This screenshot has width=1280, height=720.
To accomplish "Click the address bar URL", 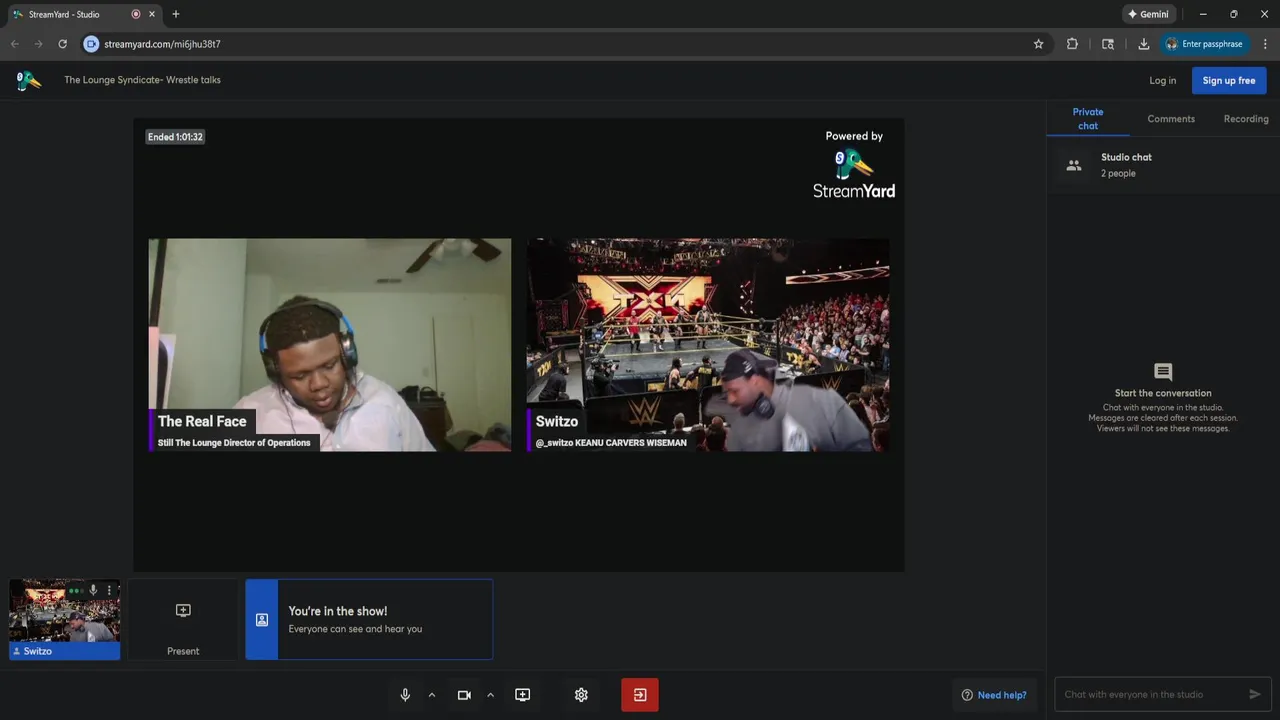I will coord(162,44).
